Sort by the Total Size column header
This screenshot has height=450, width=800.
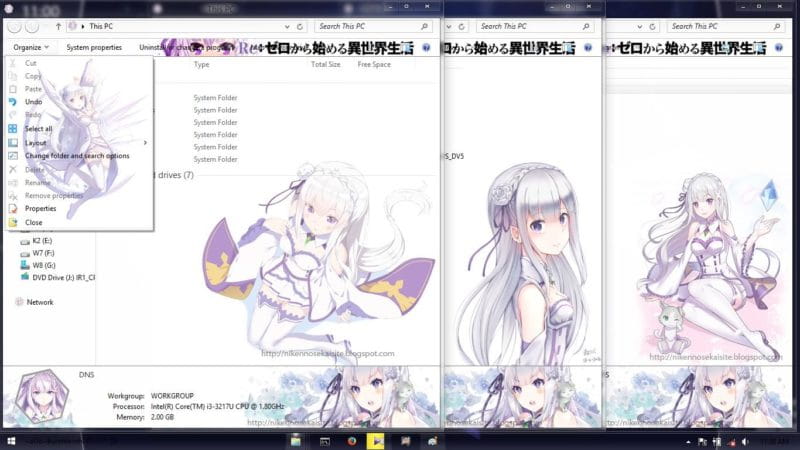click(x=326, y=65)
